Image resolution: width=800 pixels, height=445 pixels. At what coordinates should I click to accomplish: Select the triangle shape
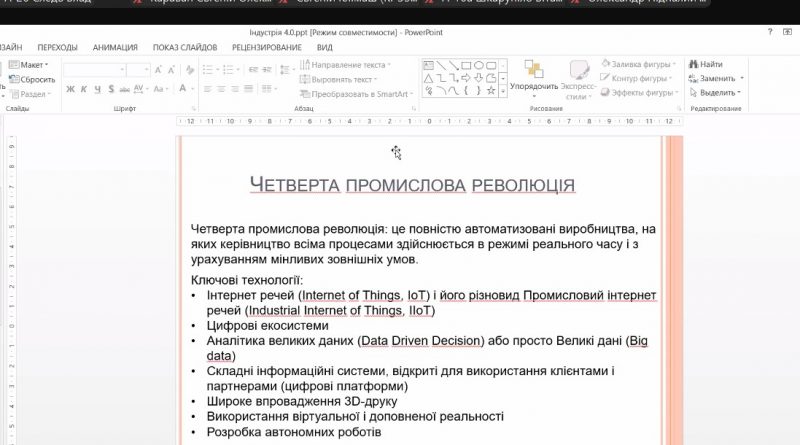429,78
